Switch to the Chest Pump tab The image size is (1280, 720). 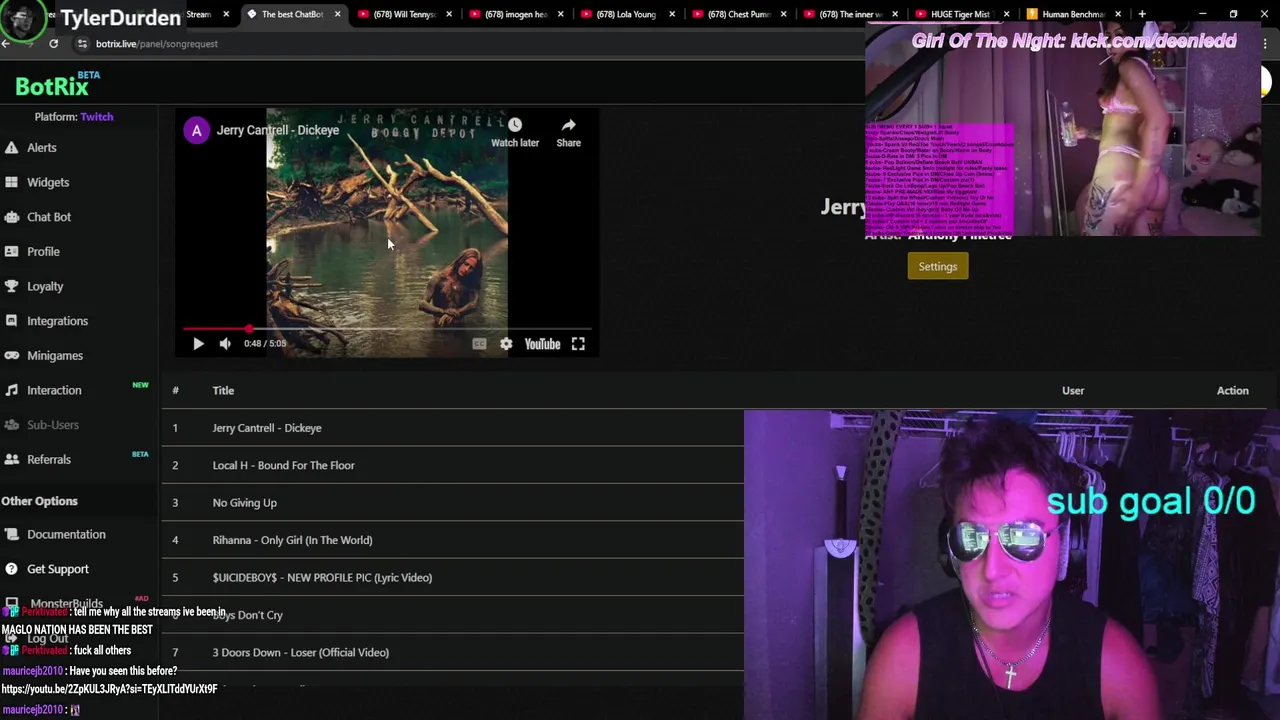click(739, 14)
